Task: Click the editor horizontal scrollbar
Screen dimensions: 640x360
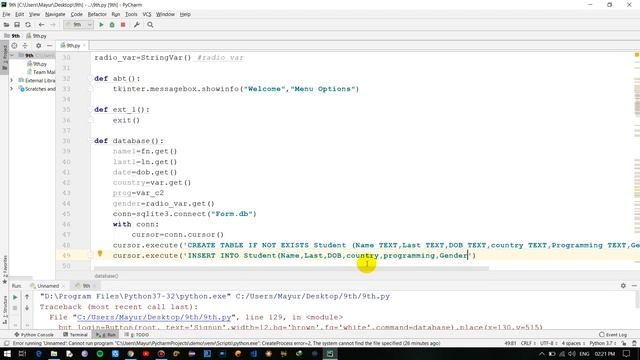Action: point(291,269)
